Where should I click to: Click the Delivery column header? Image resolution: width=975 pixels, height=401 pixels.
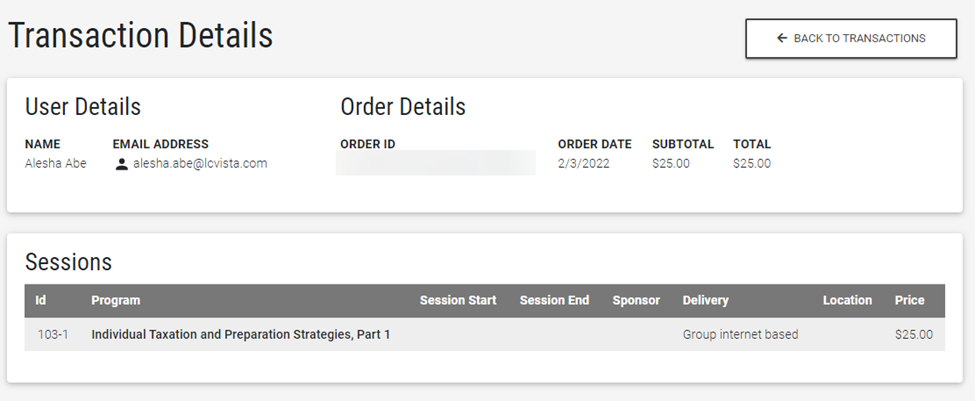(x=705, y=300)
